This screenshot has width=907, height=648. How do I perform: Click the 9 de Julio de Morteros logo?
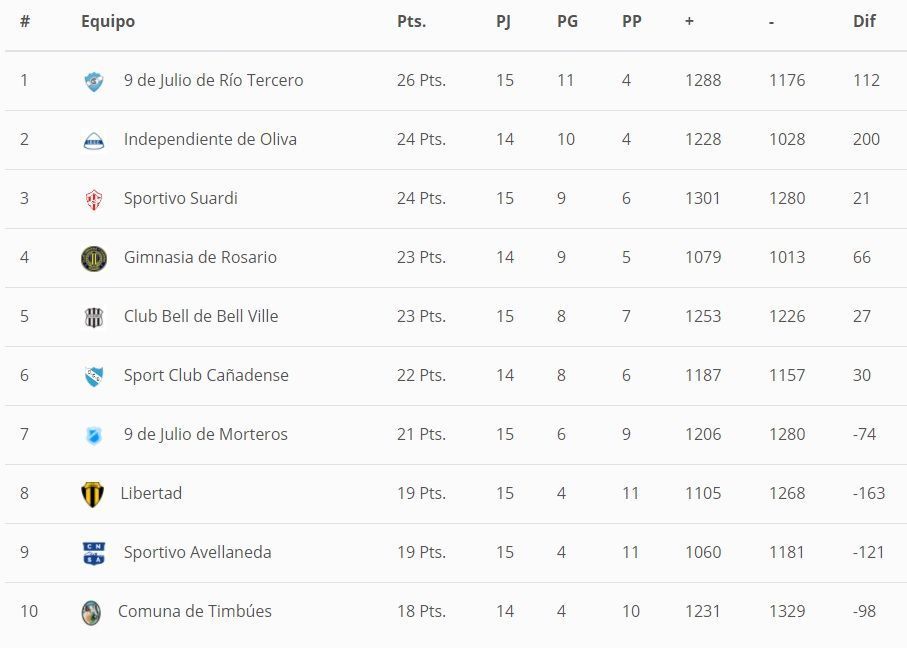(93, 435)
